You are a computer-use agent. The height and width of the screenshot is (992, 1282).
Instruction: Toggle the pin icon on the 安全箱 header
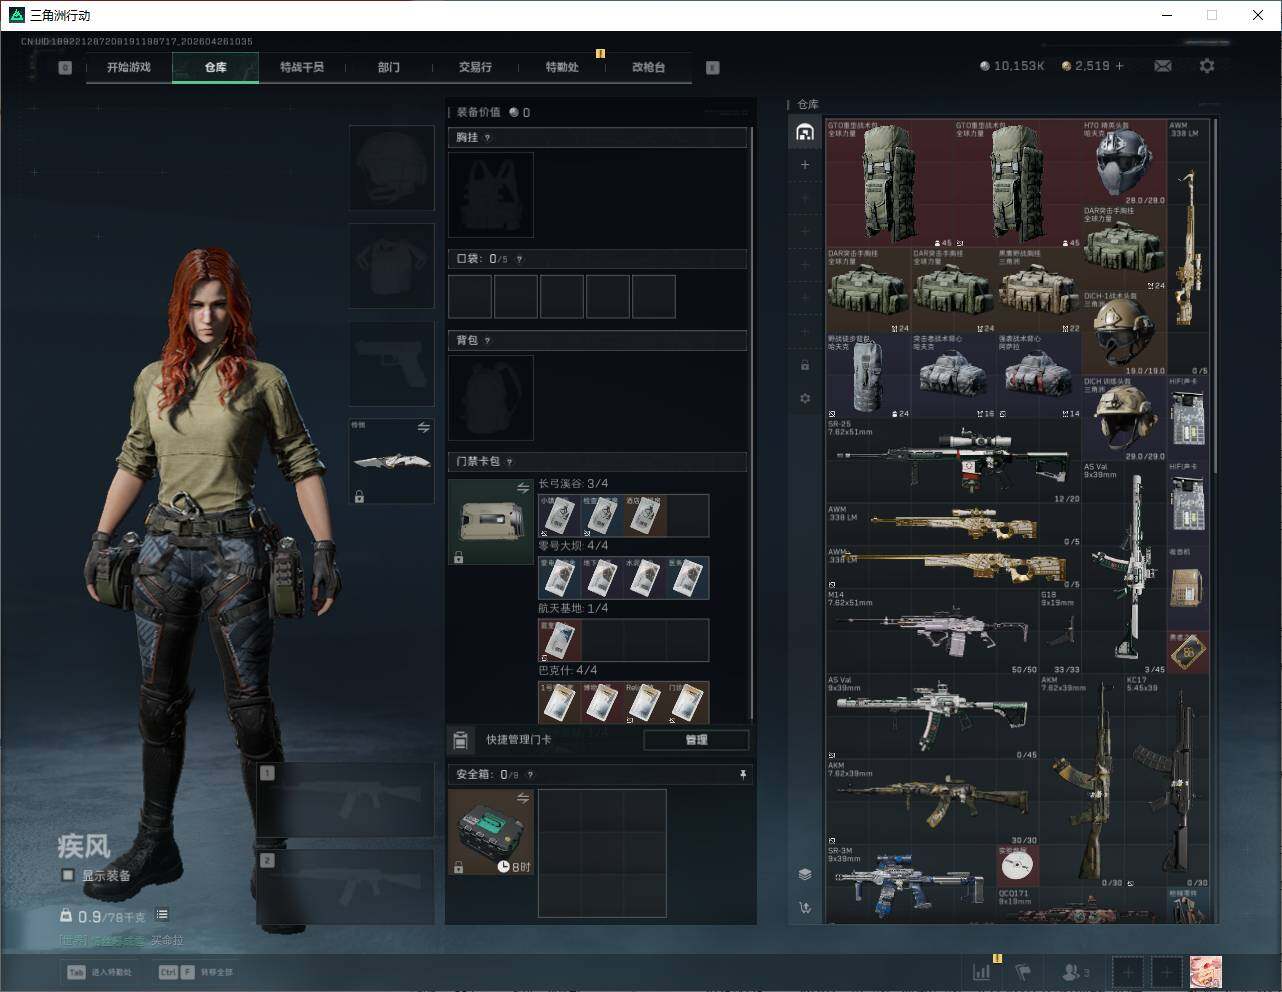click(742, 774)
